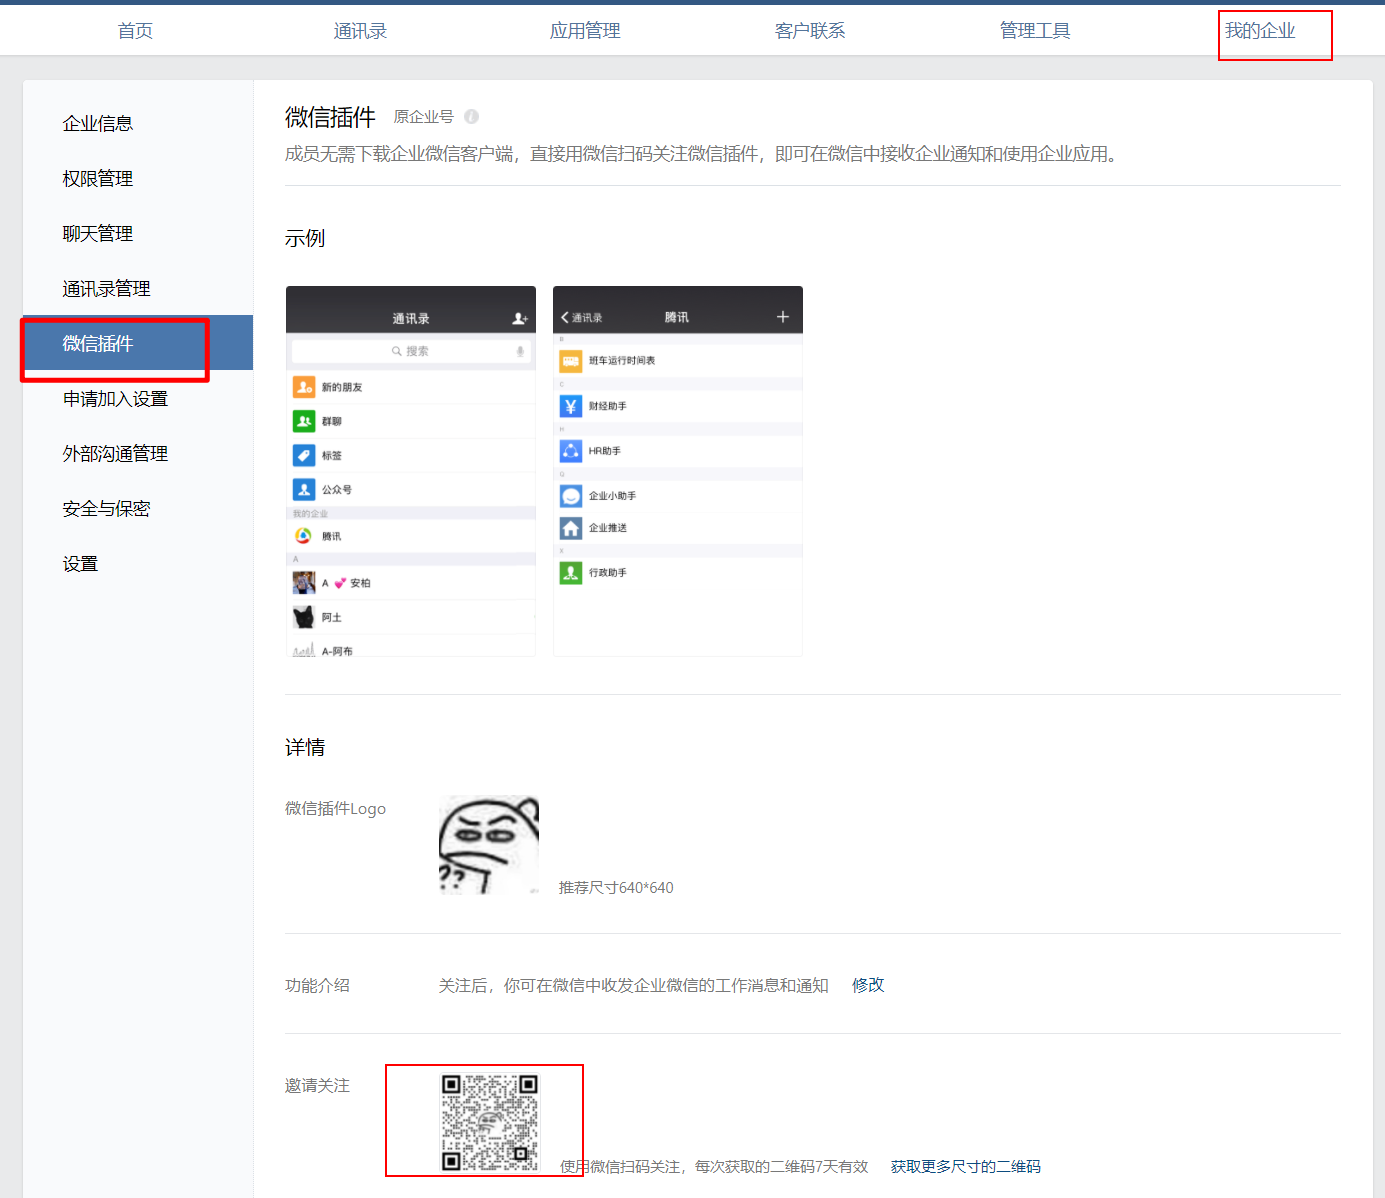The width and height of the screenshot is (1385, 1198).
Task: Click the info icon beside 原企业号
Action: [471, 117]
